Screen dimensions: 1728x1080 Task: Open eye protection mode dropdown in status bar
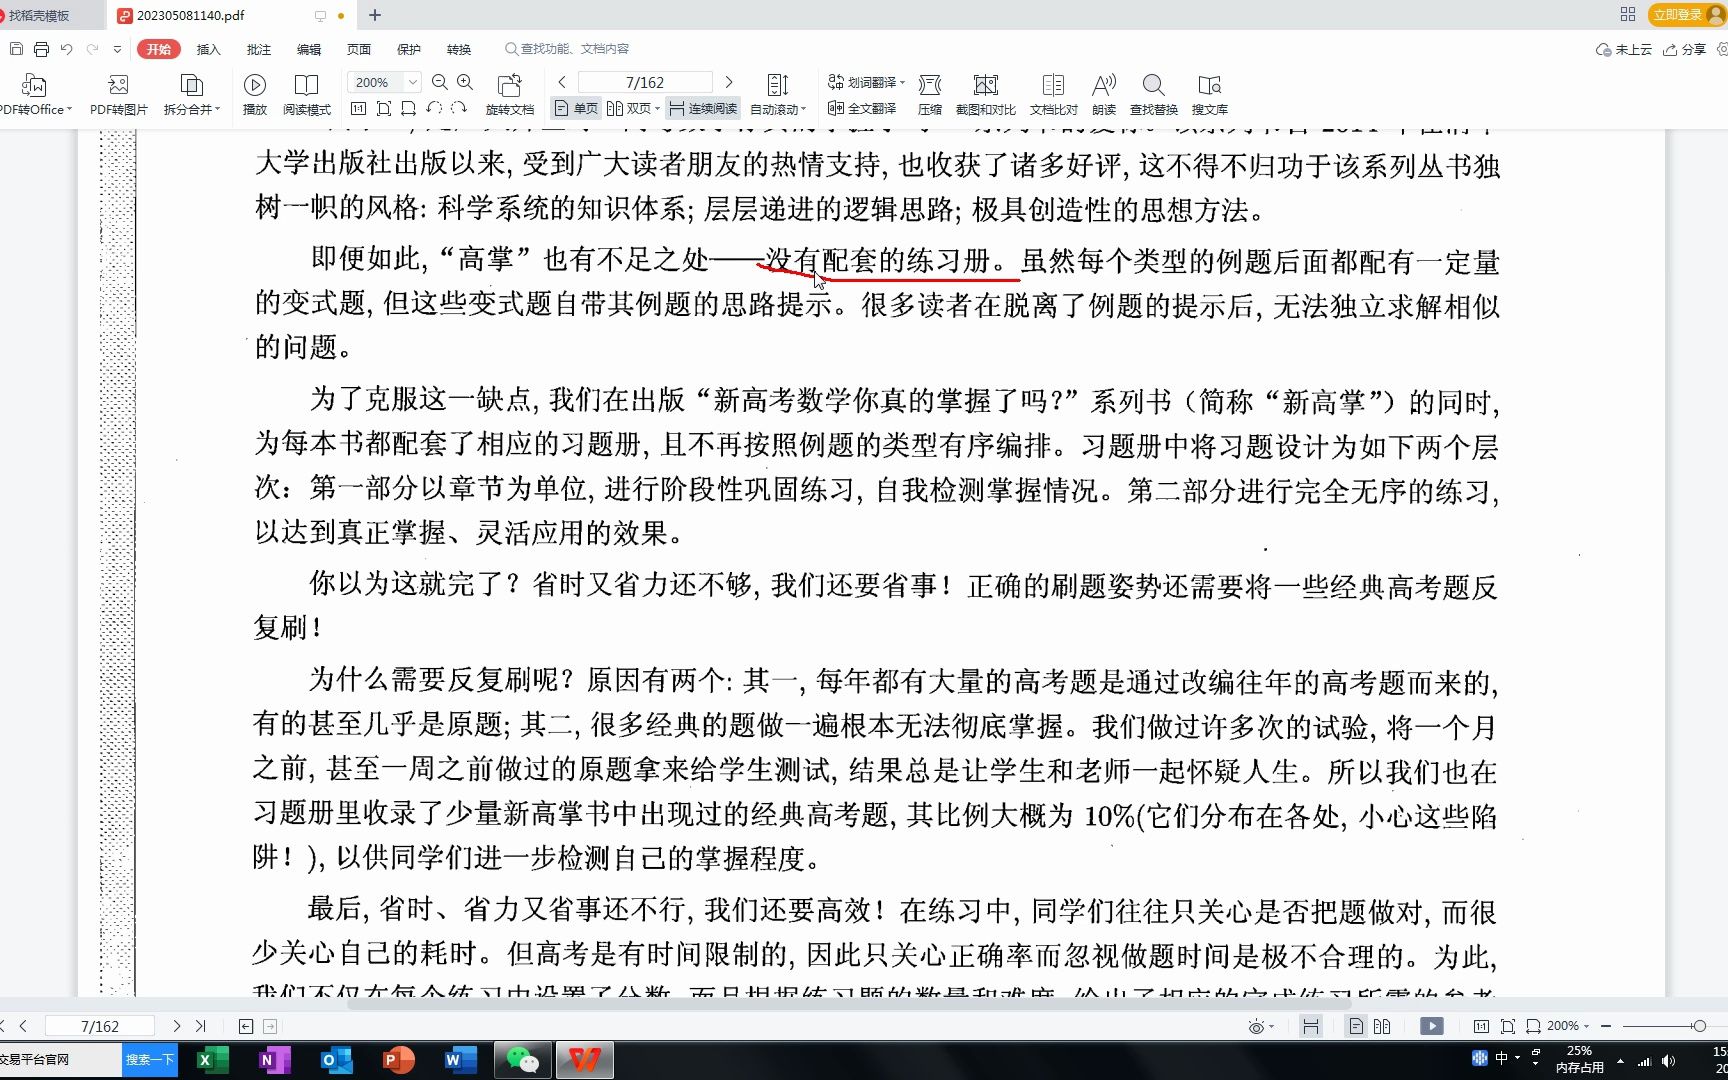click(x=1261, y=1026)
